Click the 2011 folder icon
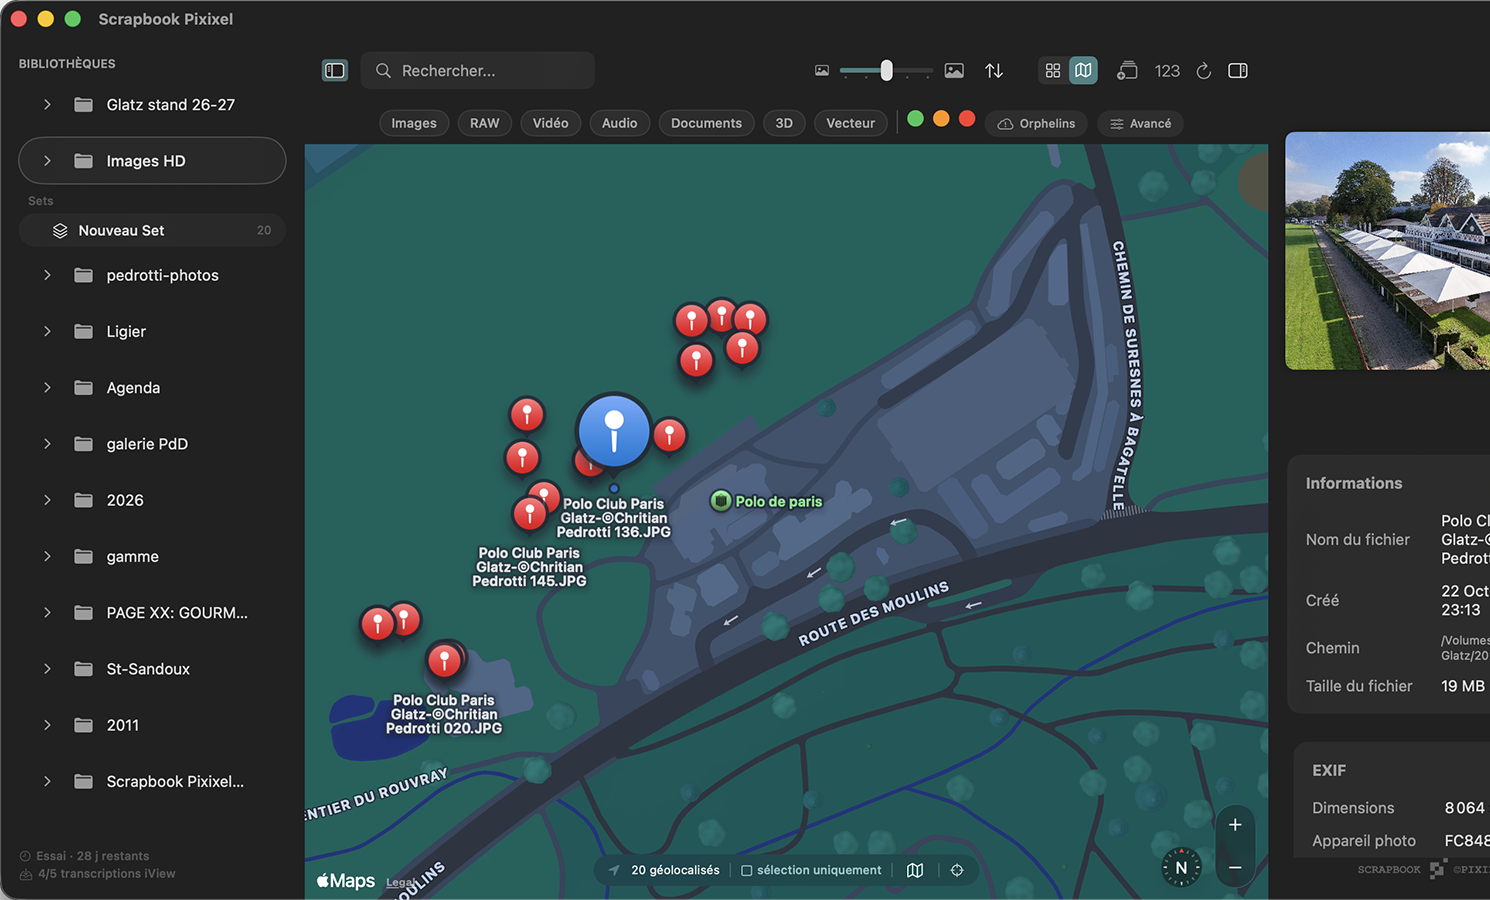 [x=84, y=726]
